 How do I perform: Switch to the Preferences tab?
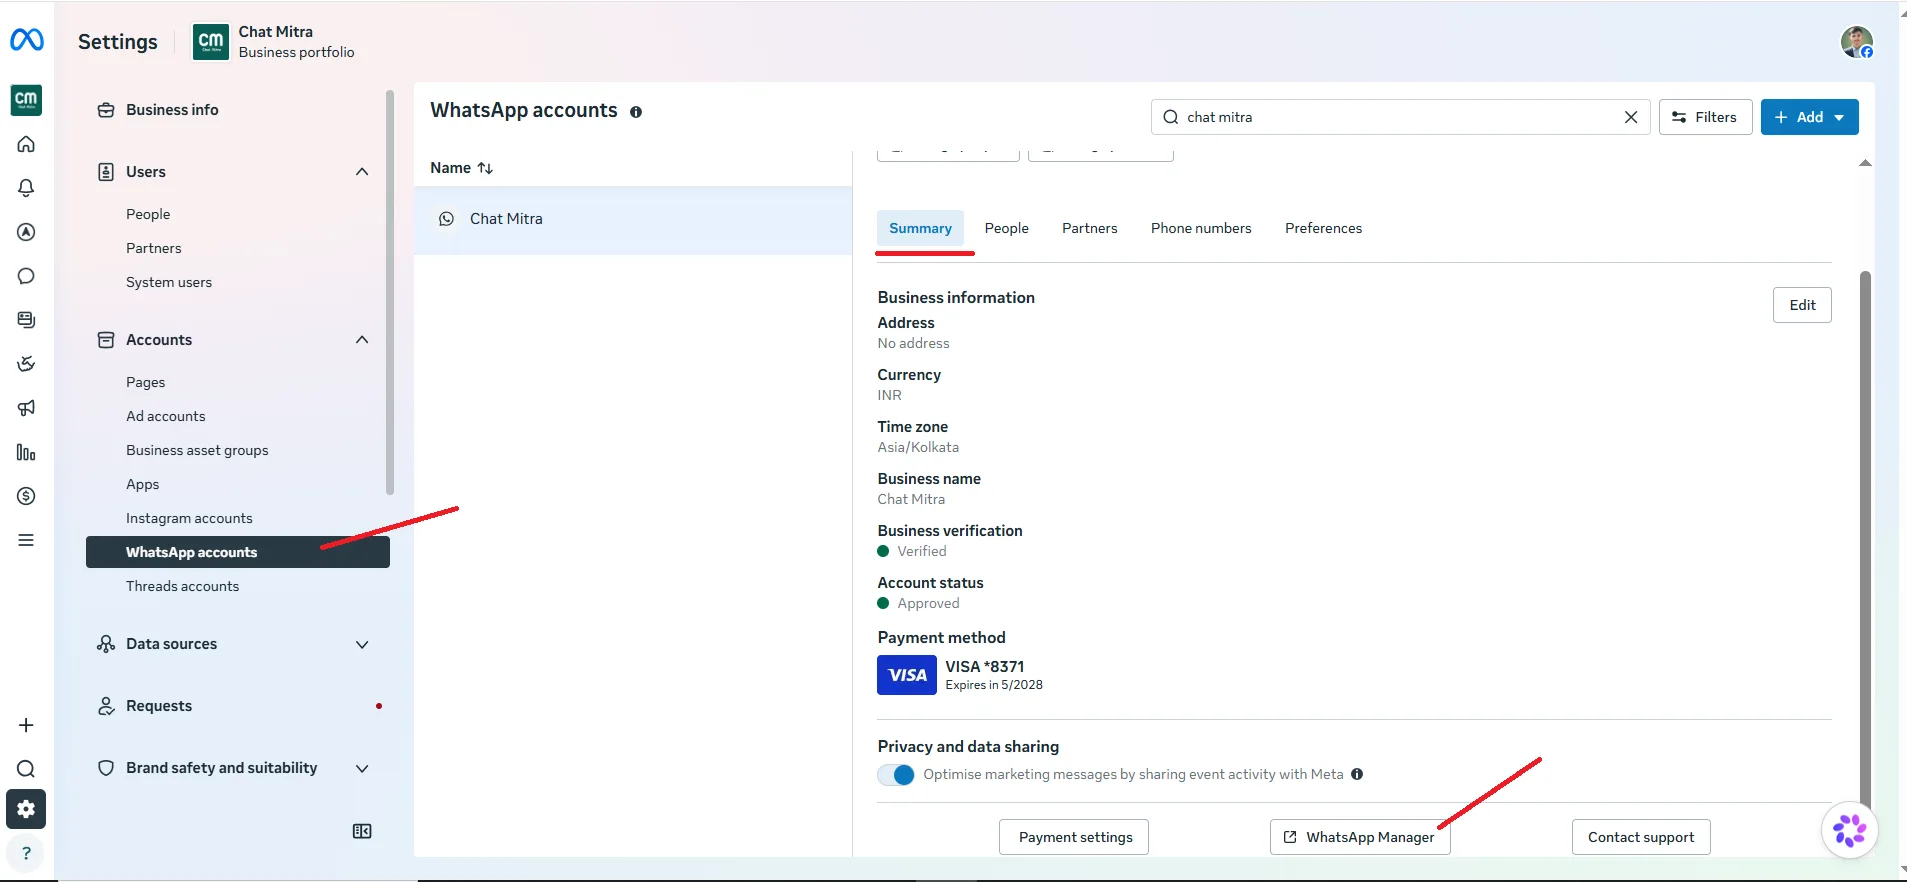[1323, 228]
